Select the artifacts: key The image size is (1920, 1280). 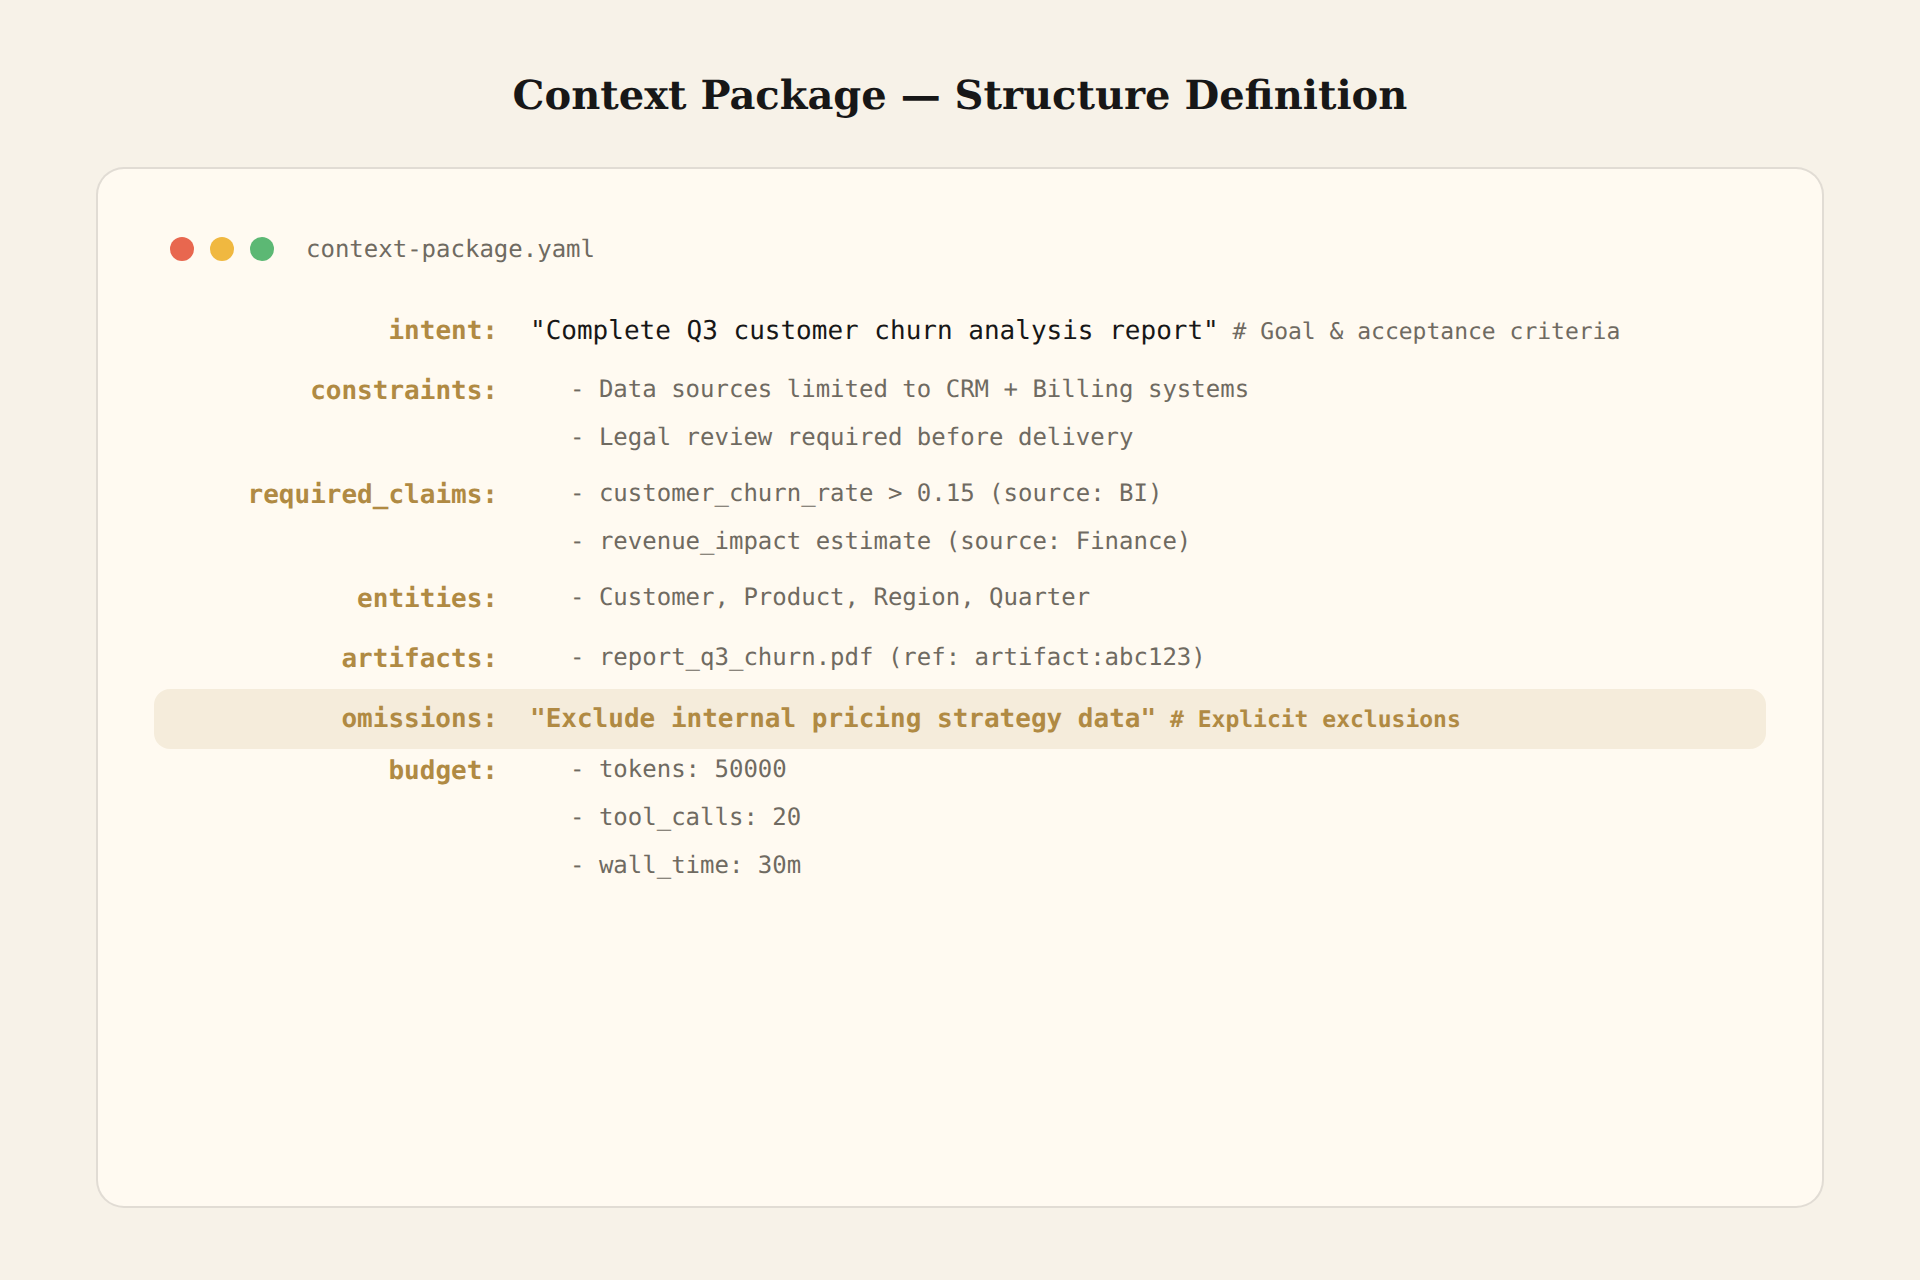(x=418, y=658)
